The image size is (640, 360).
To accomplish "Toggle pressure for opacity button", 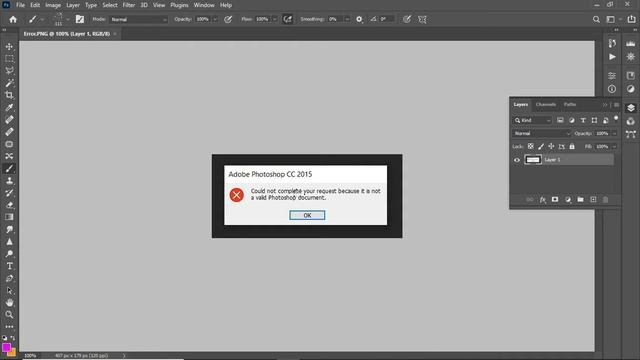I will (x=228, y=19).
